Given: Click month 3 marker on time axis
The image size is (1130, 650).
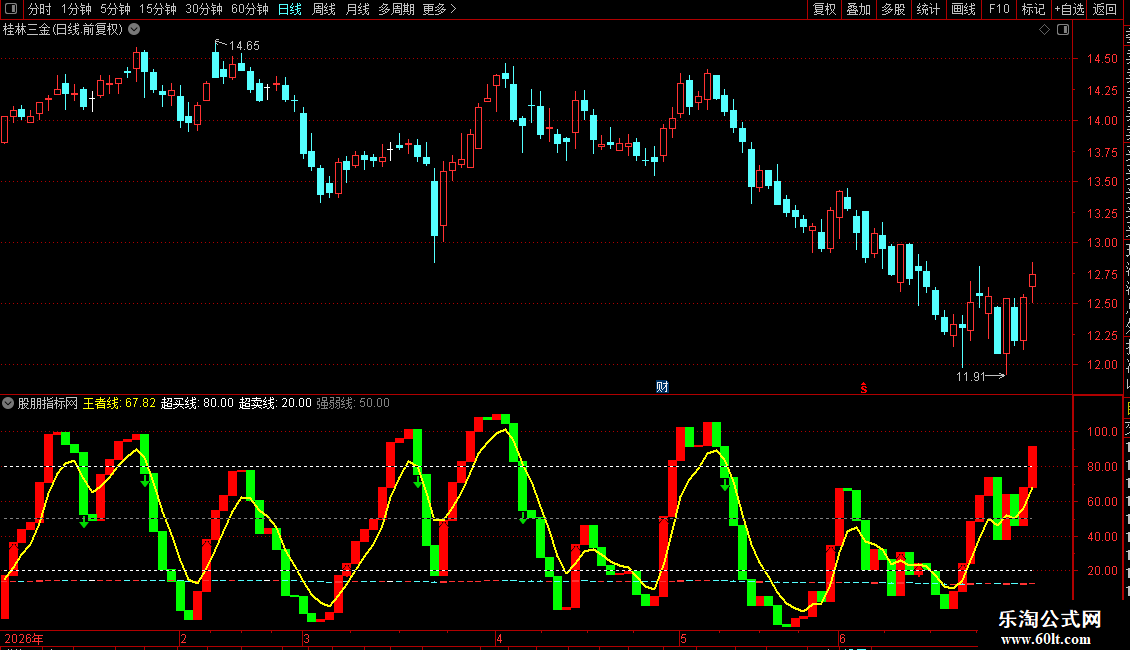Looking at the screenshot, I should coord(306,638).
